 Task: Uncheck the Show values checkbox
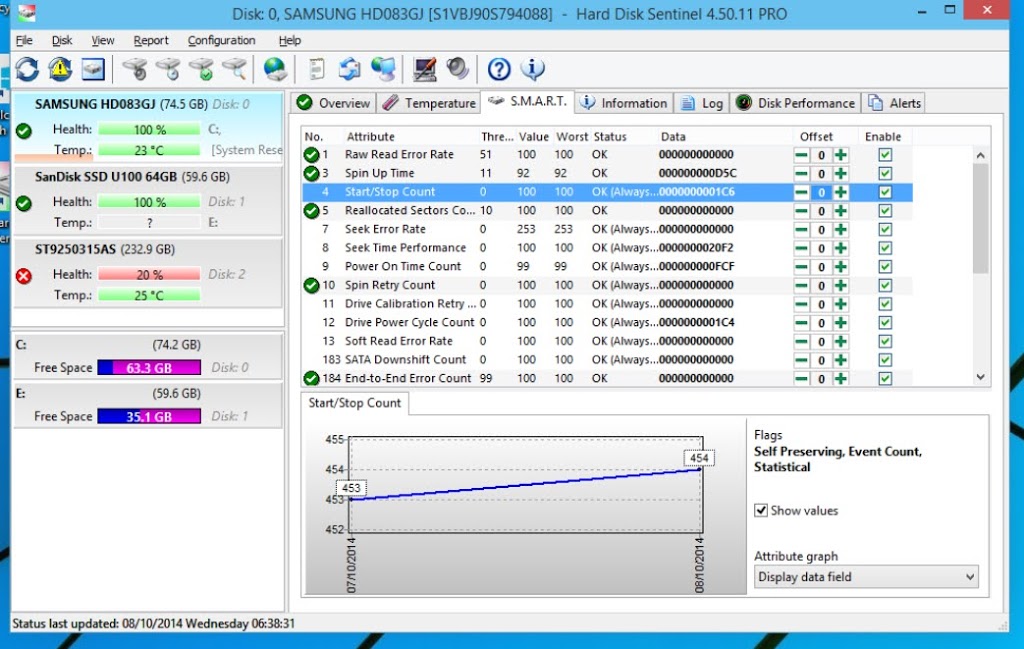coord(761,511)
